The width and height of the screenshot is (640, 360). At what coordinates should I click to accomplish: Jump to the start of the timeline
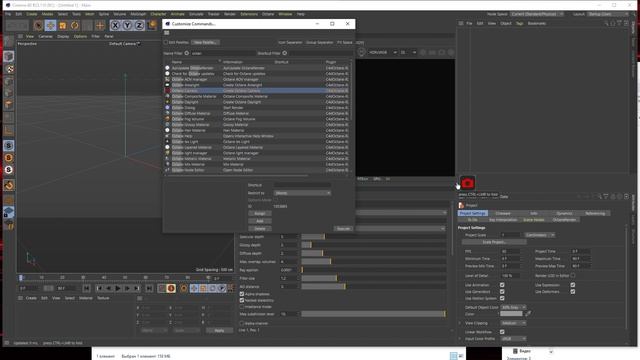coord(87,289)
